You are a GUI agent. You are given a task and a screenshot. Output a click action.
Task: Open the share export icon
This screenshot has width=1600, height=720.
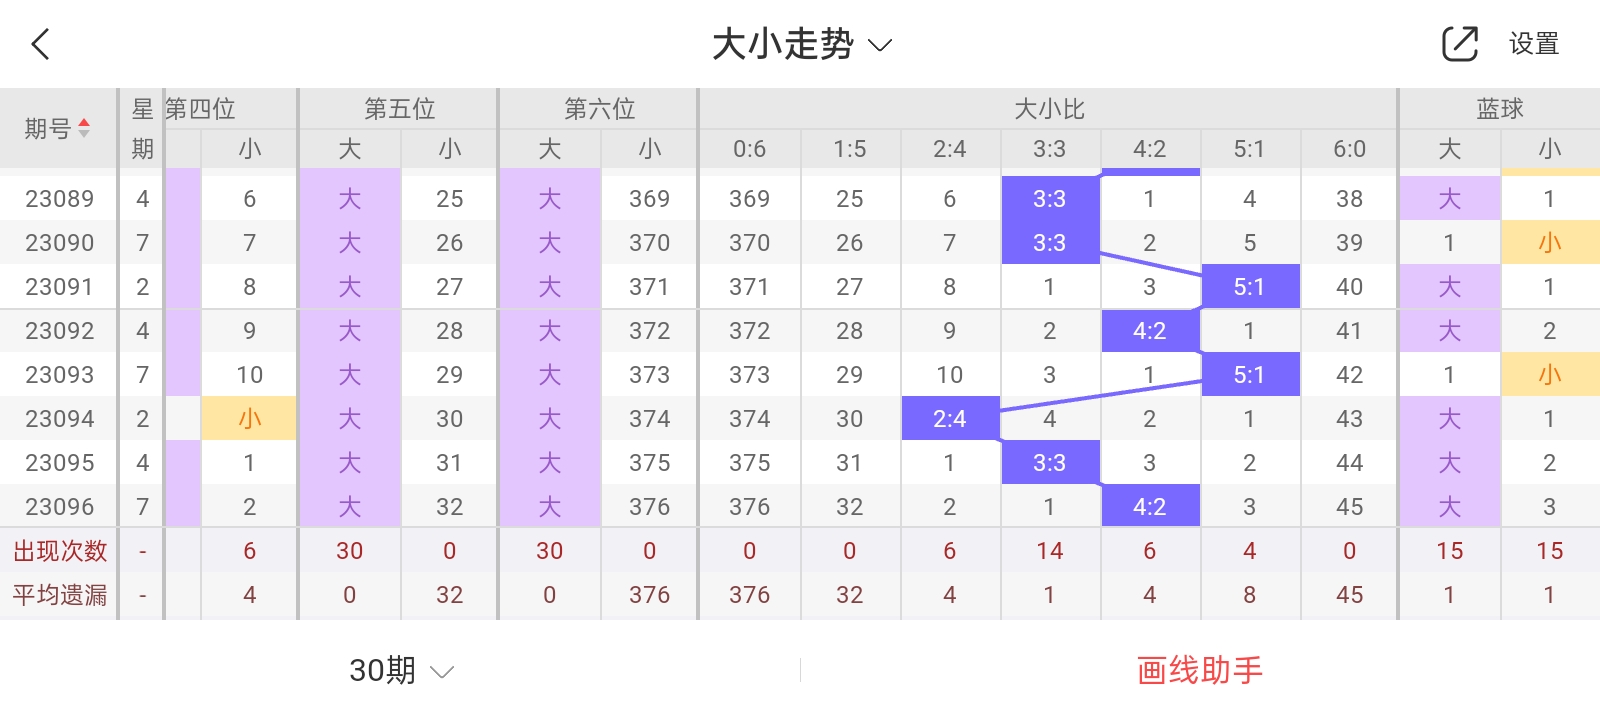point(1459,44)
